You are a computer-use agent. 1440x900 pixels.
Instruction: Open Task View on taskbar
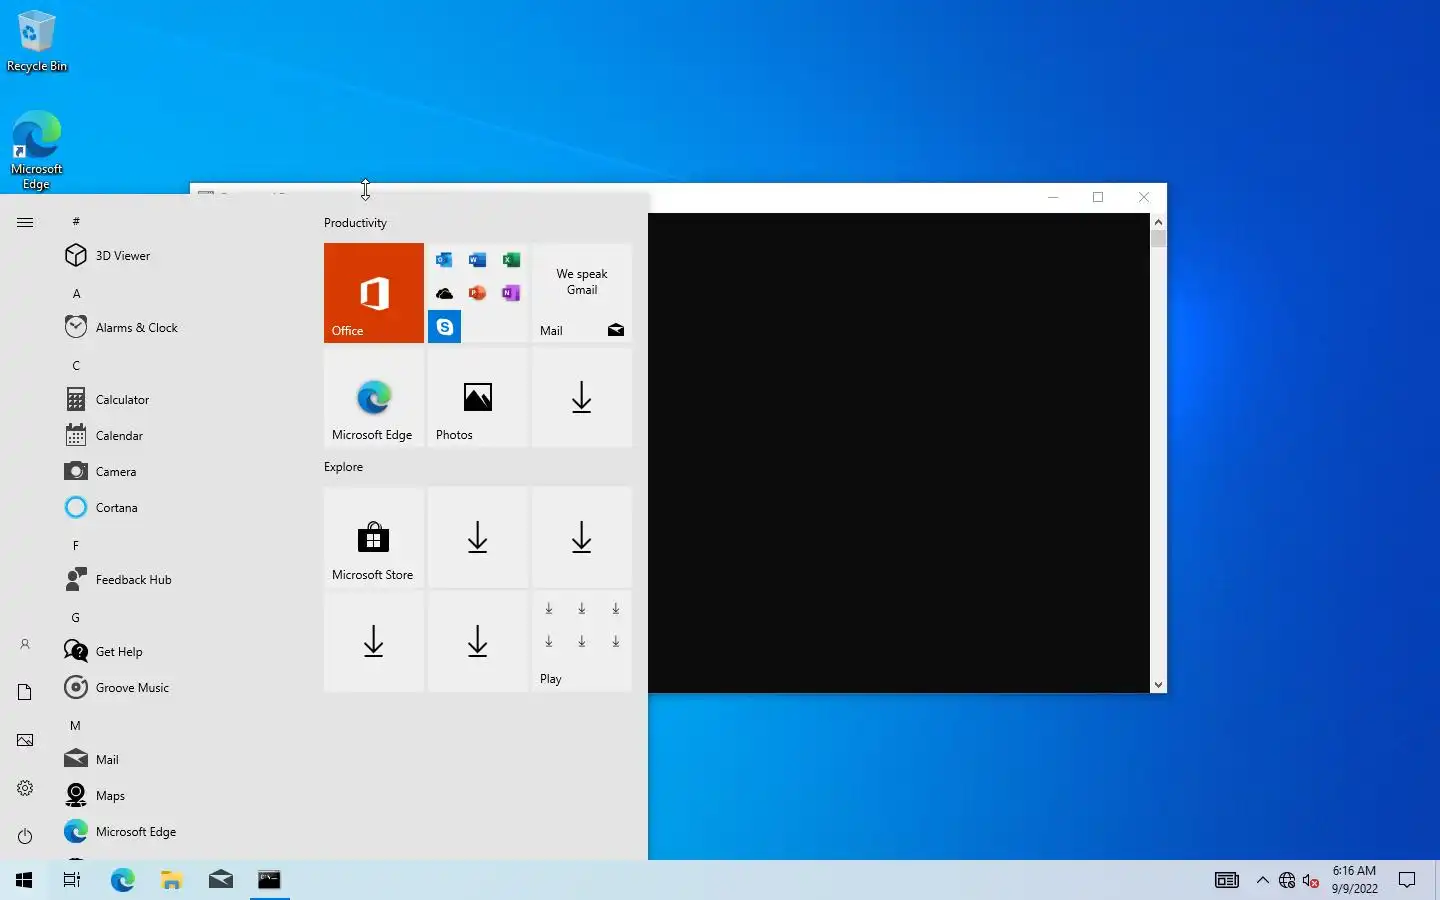tap(72, 880)
